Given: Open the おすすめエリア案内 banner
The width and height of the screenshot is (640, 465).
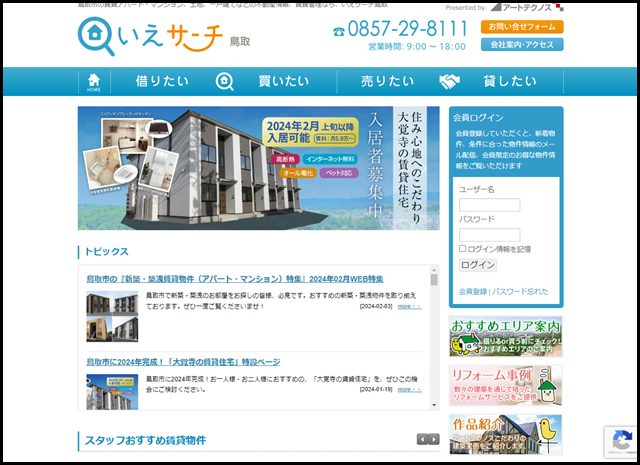Looking at the screenshot, I should point(506,336).
